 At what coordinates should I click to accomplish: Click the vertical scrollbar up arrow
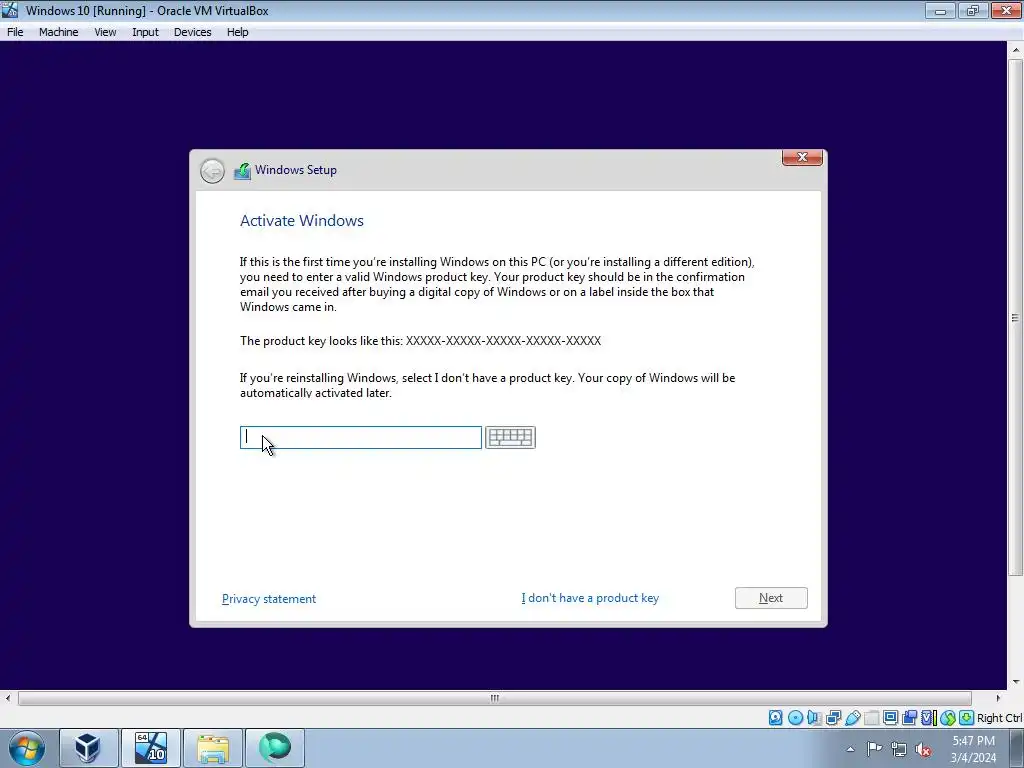(x=1015, y=50)
